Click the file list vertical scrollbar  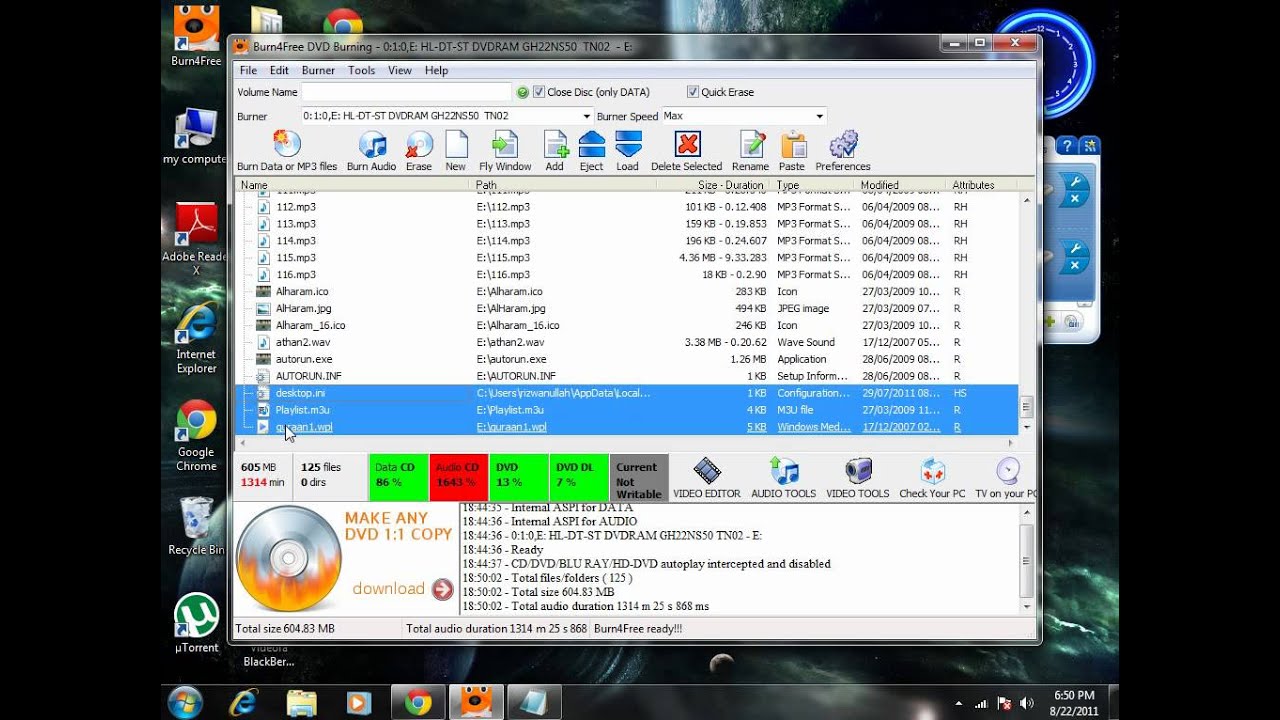point(1026,314)
